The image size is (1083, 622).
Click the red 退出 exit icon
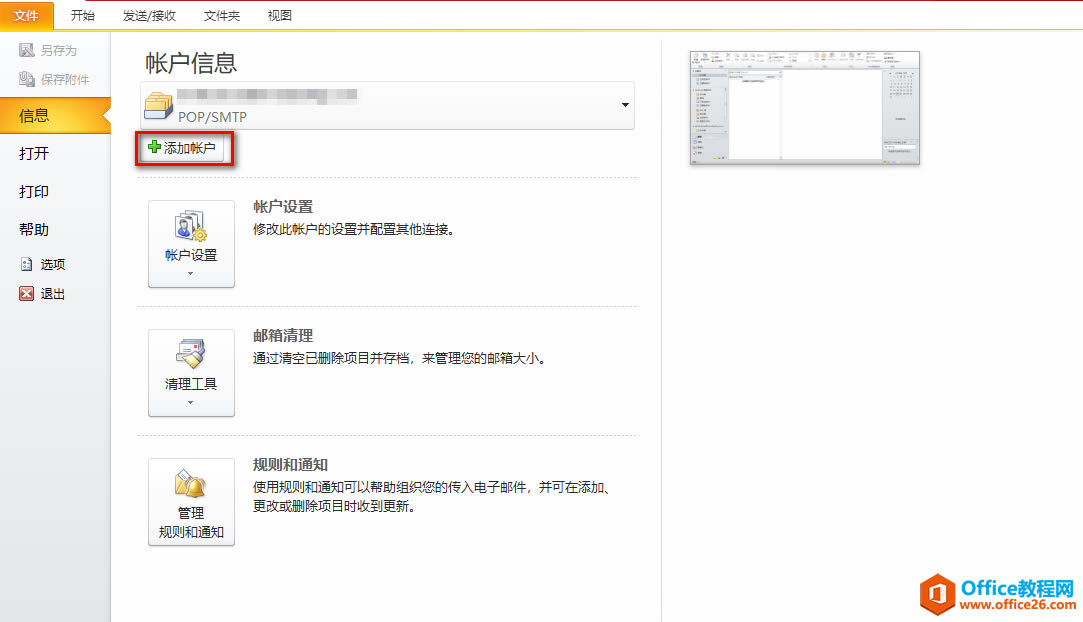point(27,294)
